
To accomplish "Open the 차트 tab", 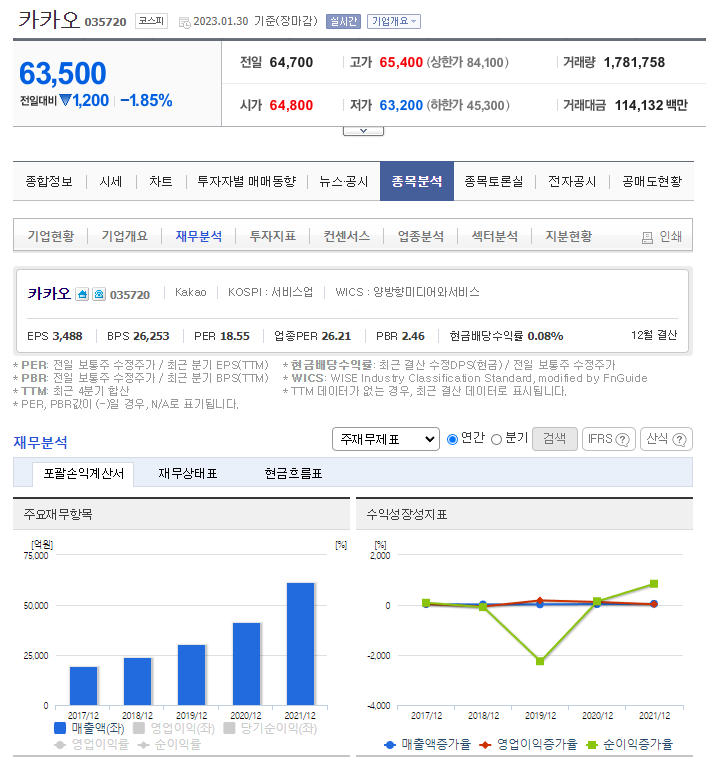I will tap(161, 182).
